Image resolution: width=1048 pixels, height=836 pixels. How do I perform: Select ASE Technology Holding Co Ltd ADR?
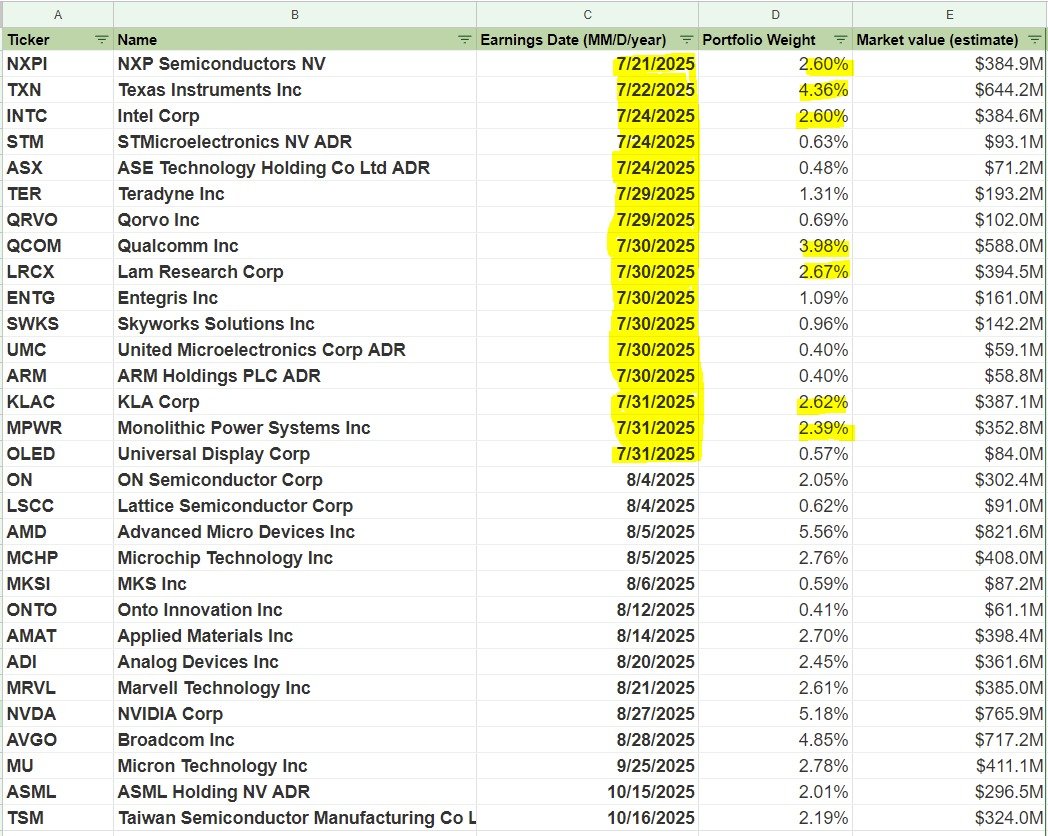point(295,168)
